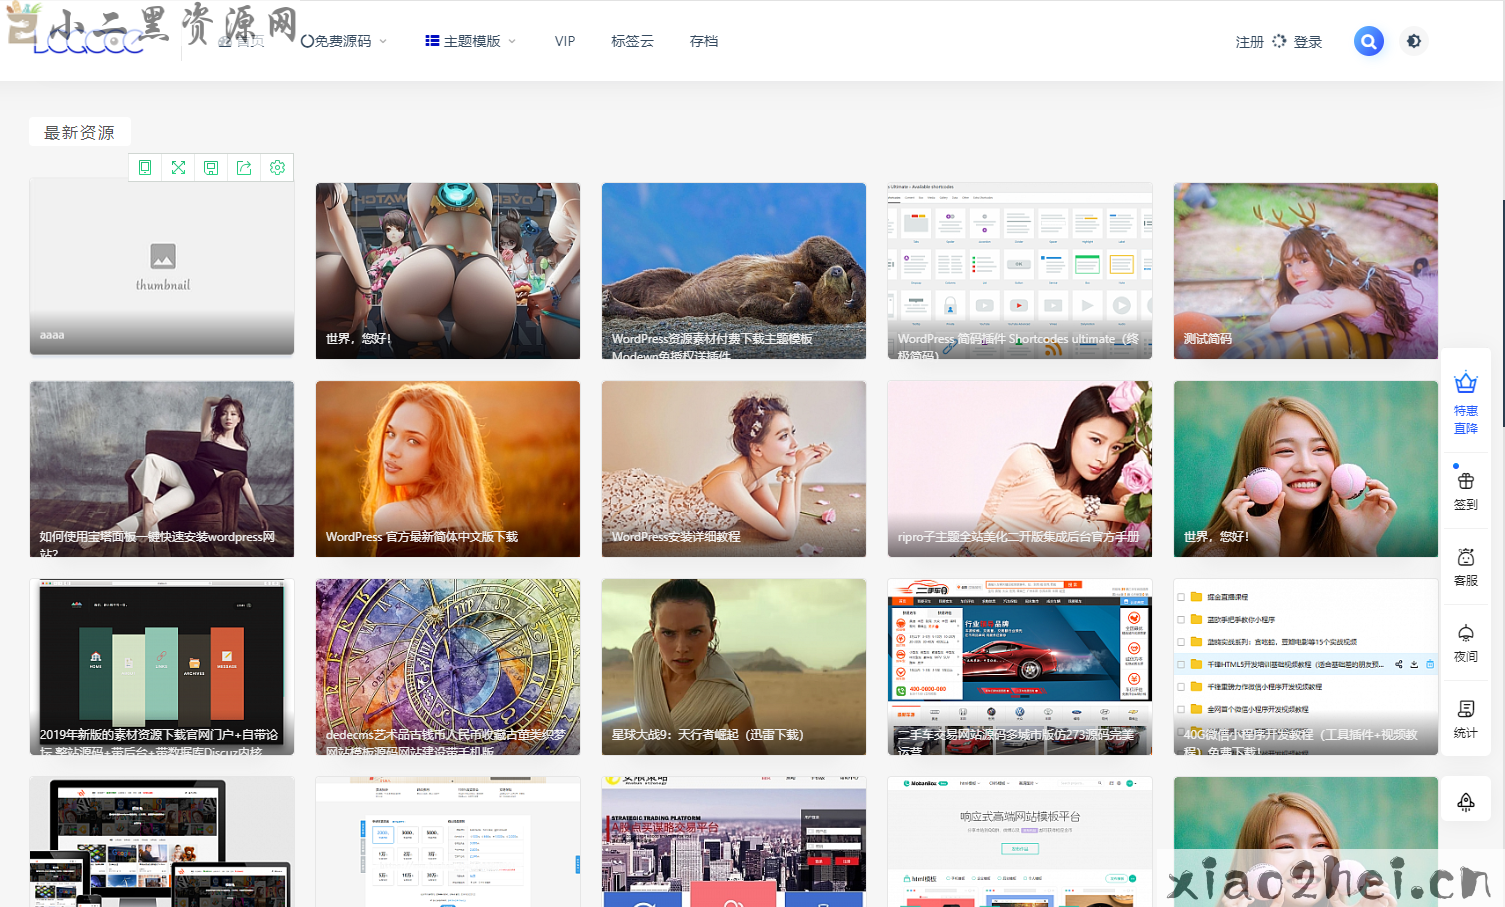Open the 星球大战9：天行者崛起 card
The image size is (1505, 907).
(734, 667)
